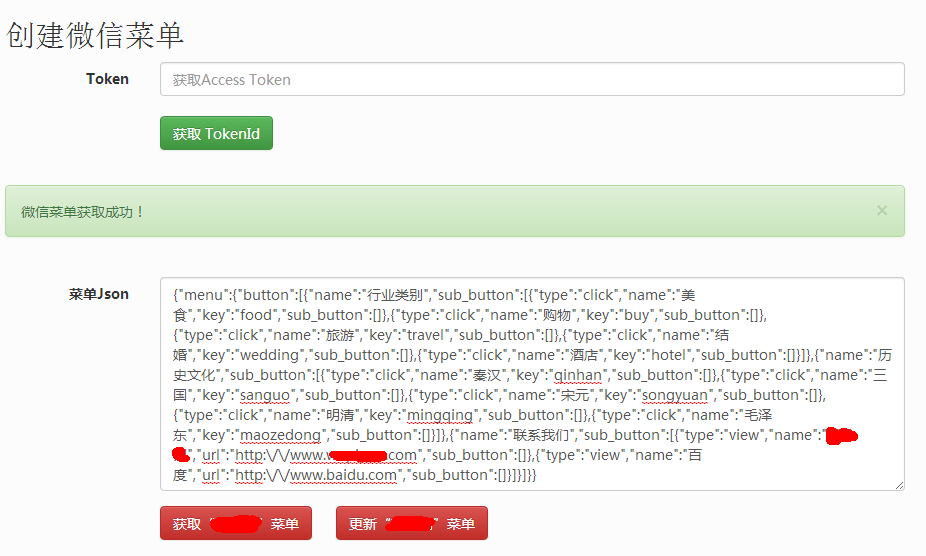The height and width of the screenshot is (556, 926).
Task: Click the green 获取 TokenId button
Action: pos(216,134)
